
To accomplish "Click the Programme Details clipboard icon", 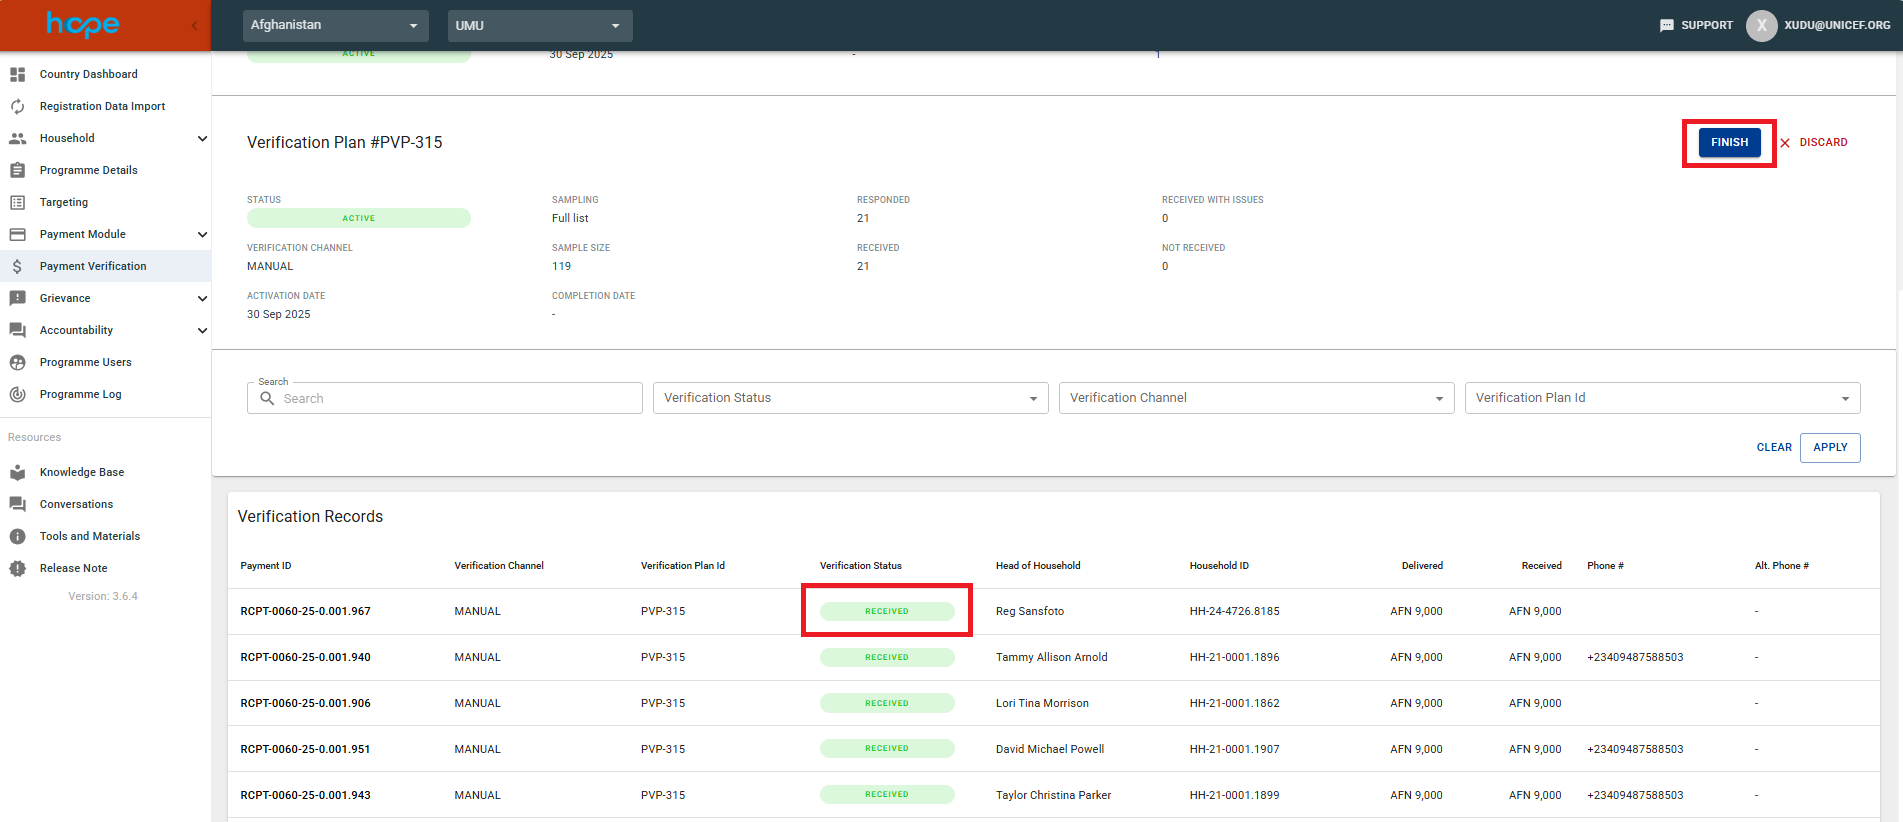I will (x=17, y=170).
